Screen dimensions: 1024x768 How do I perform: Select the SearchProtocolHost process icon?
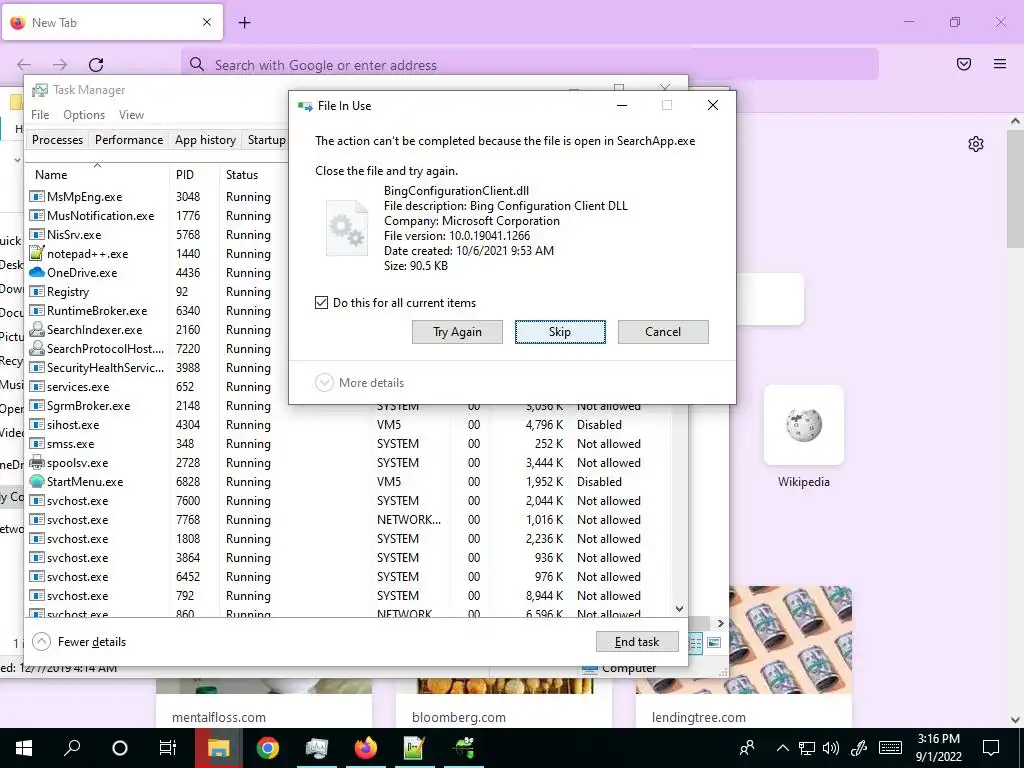[37, 349]
